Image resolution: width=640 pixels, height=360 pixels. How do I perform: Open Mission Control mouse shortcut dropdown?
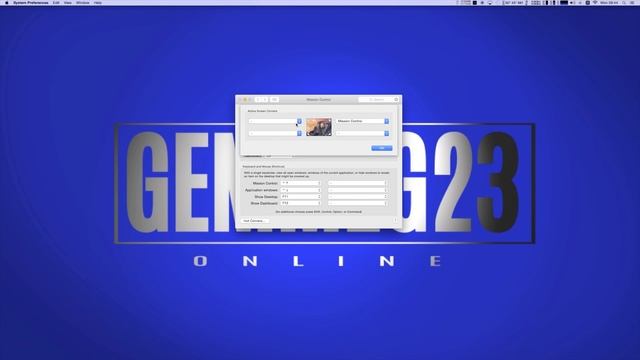click(357, 183)
